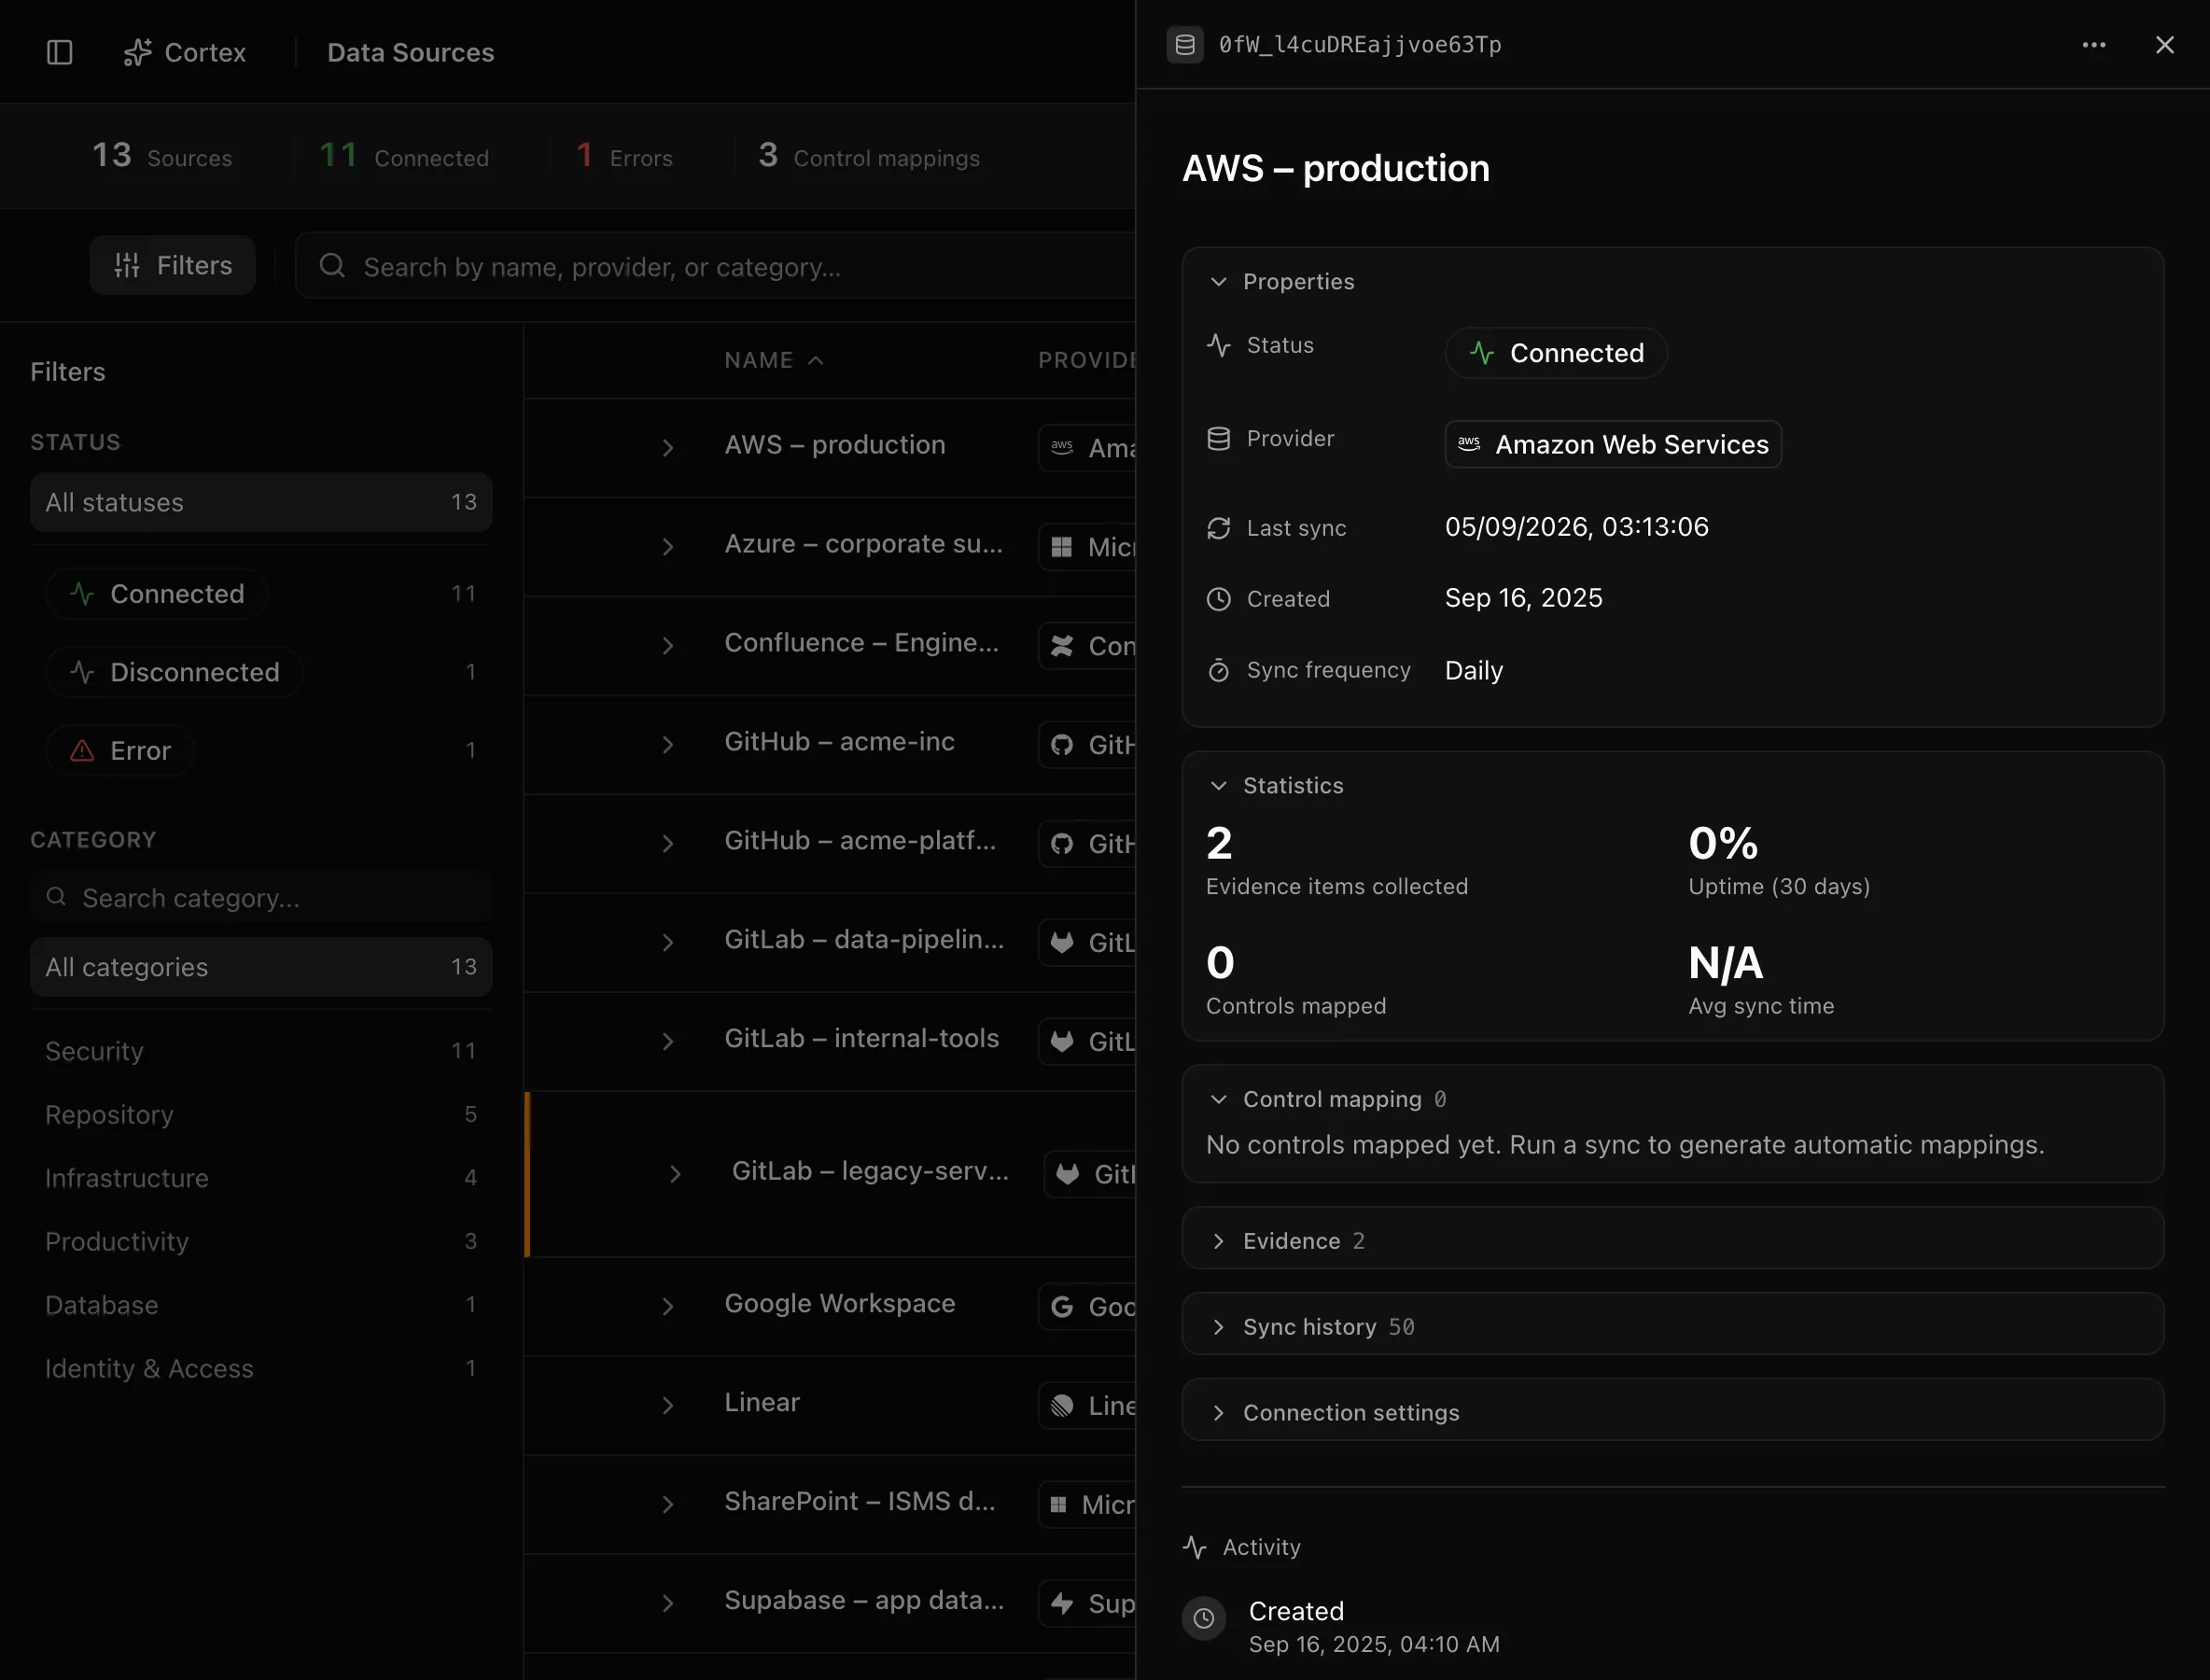Click the Error warning triangle icon

tap(82, 750)
